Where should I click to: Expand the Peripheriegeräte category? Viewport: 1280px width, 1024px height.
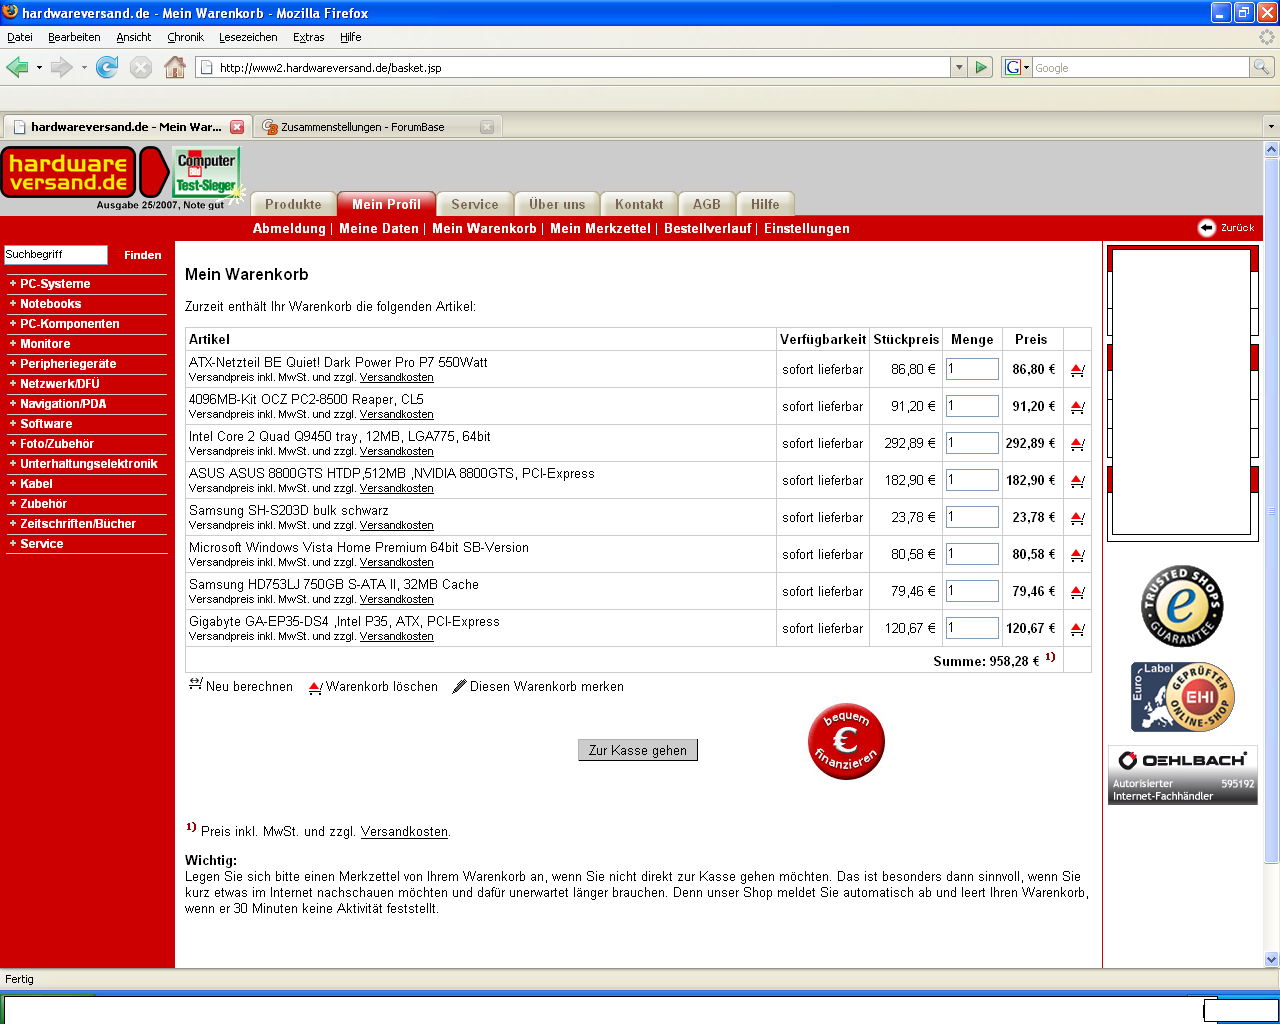click(x=68, y=364)
